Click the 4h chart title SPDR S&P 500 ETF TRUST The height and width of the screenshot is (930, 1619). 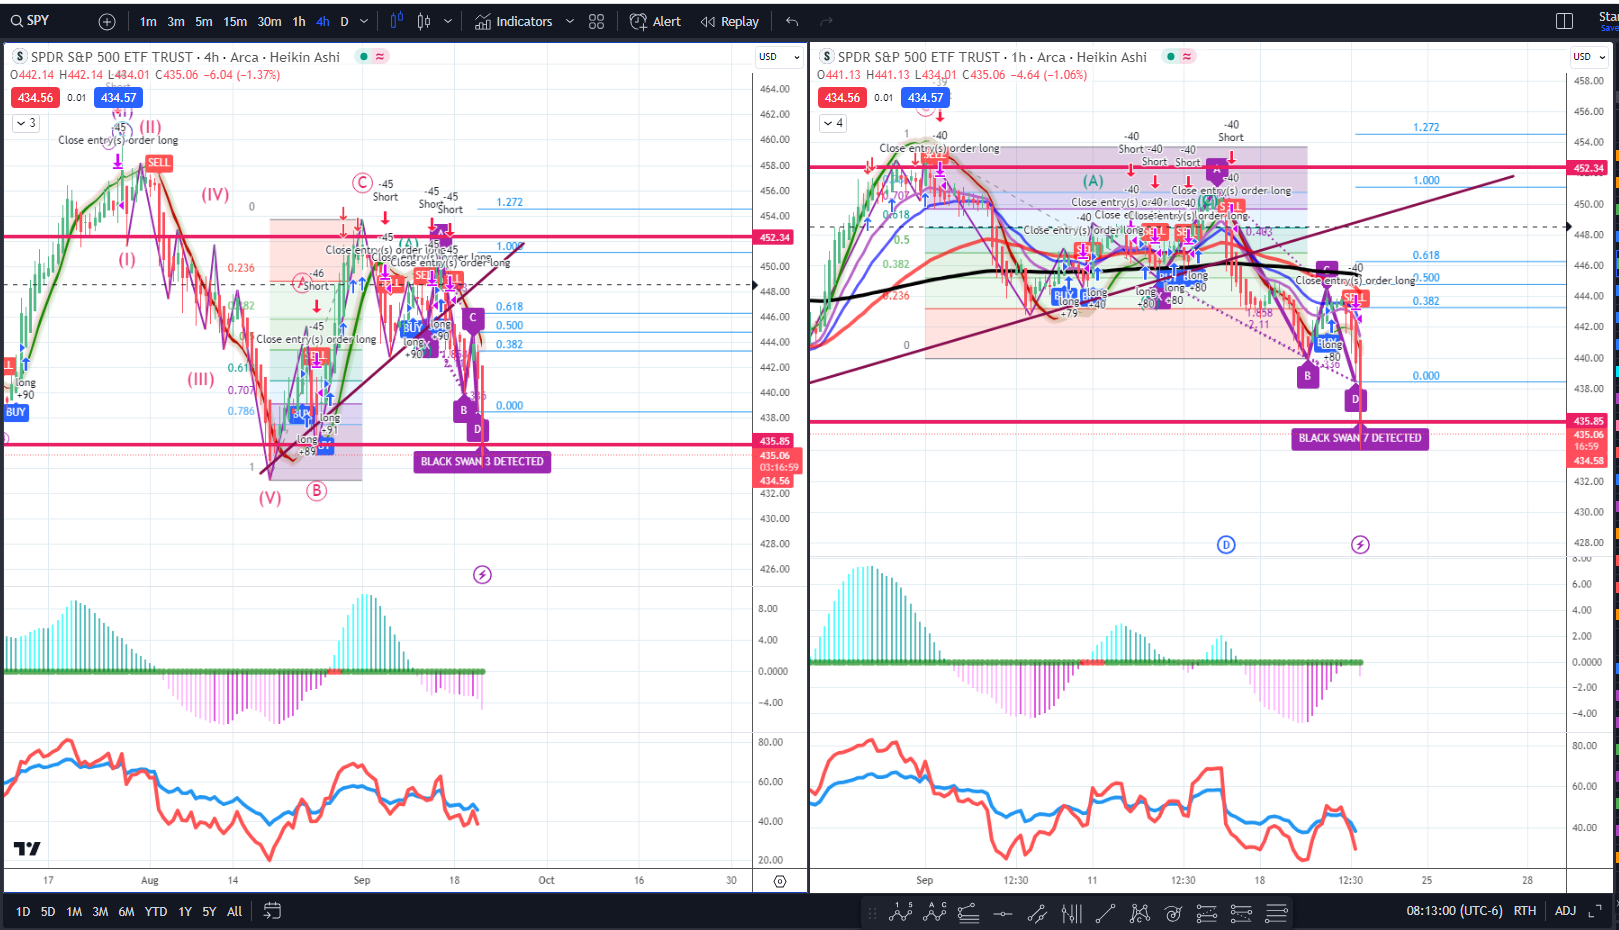pos(112,57)
